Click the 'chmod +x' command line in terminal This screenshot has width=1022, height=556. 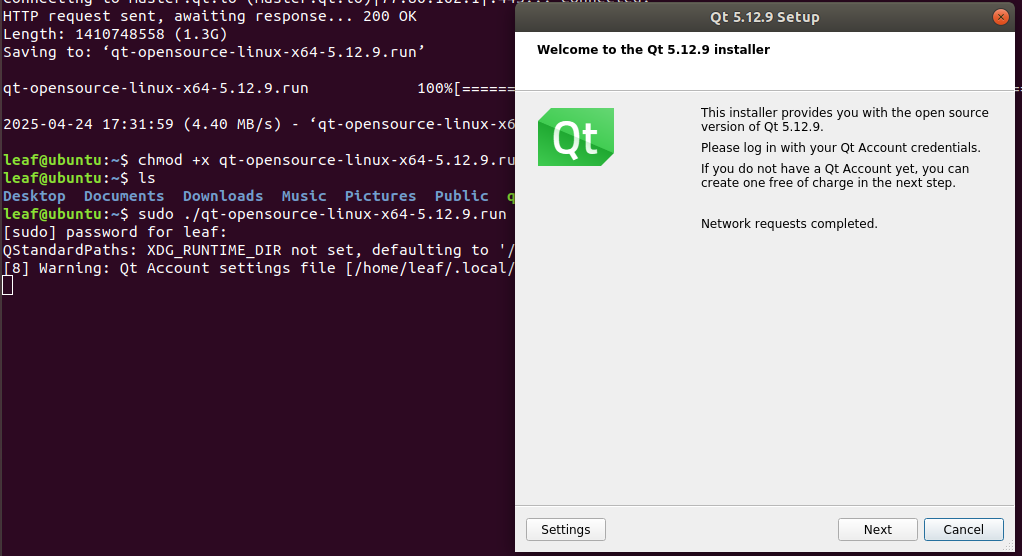pyautogui.click(x=259, y=160)
